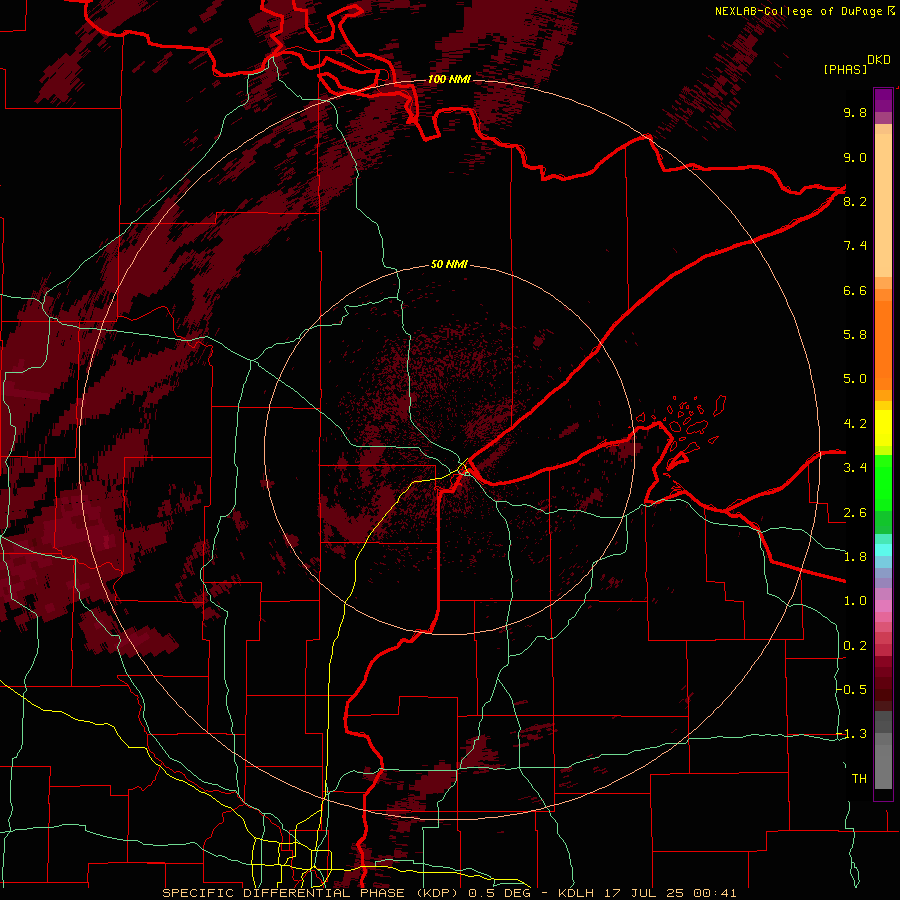Viewport: 900px width, 900px height.
Task: Click the -0.5 value on the color scale
Action: click(x=852, y=690)
